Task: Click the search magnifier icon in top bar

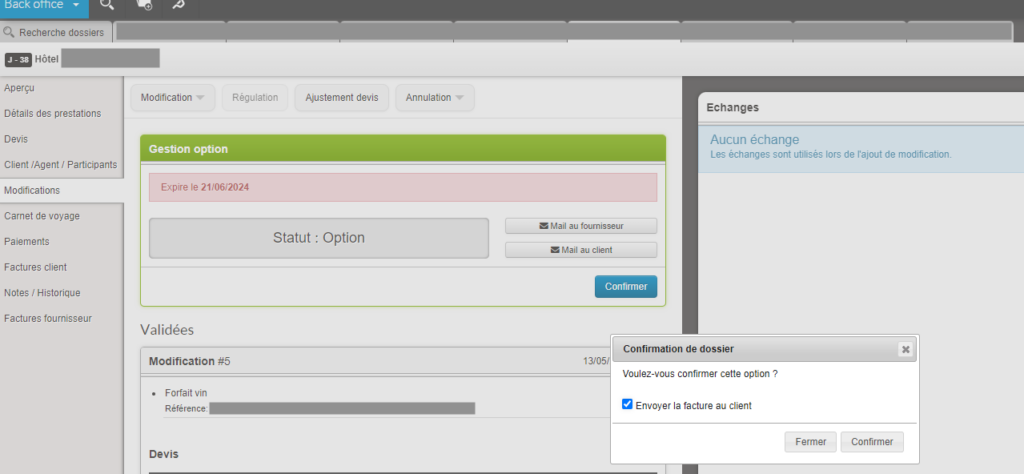Action: (x=107, y=6)
